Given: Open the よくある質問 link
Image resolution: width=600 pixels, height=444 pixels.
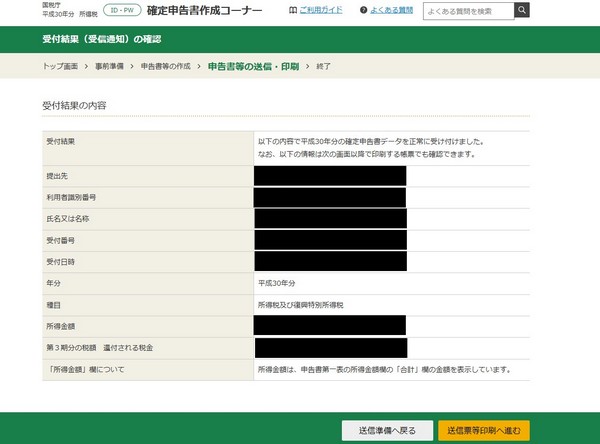Looking at the screenshot, I should pos(391,10).
